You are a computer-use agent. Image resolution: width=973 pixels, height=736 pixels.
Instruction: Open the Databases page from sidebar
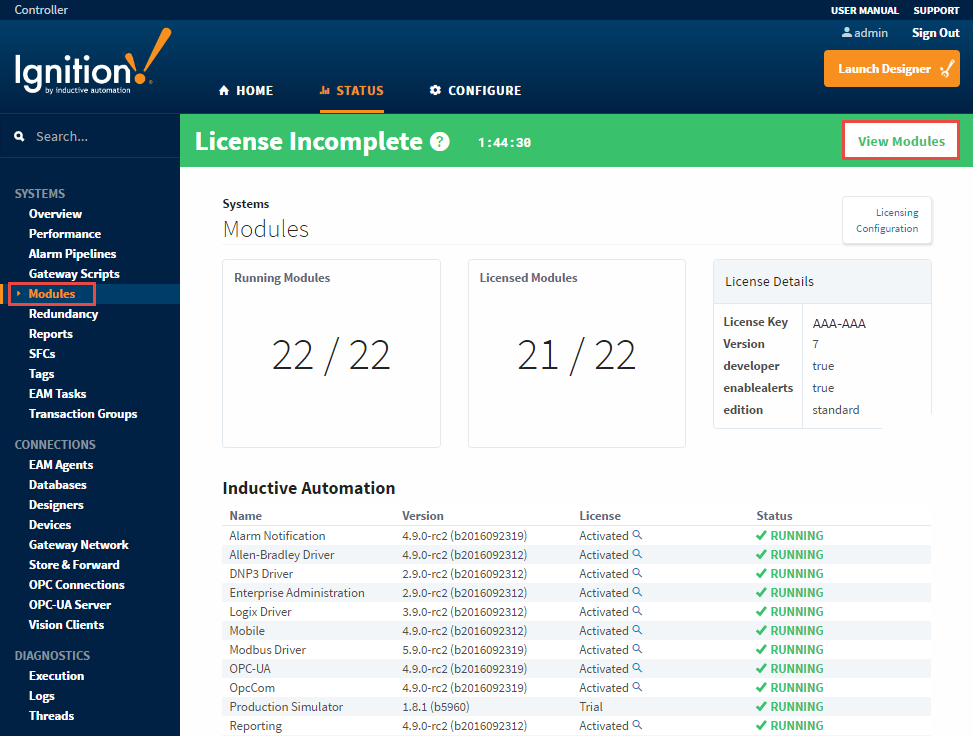(57, 484)
